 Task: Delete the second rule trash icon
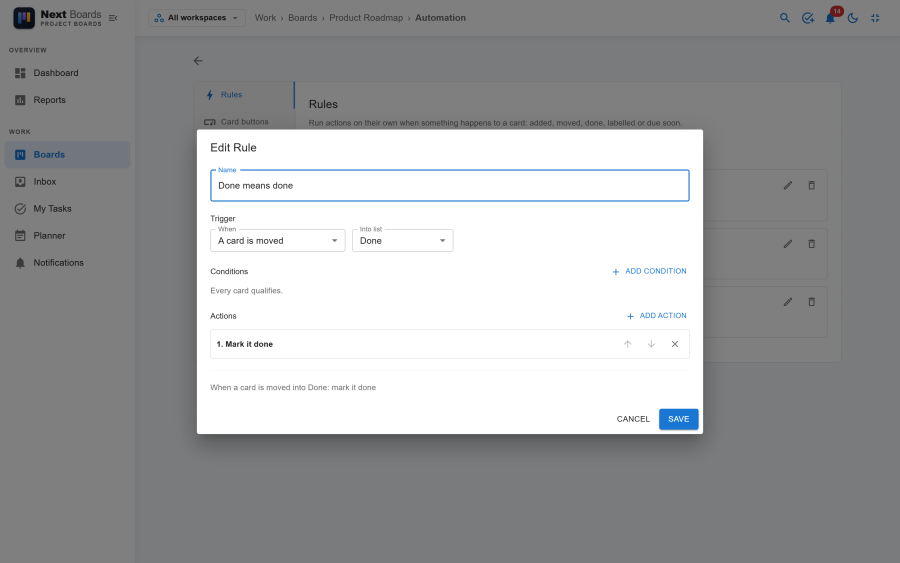tap(812, 244)
